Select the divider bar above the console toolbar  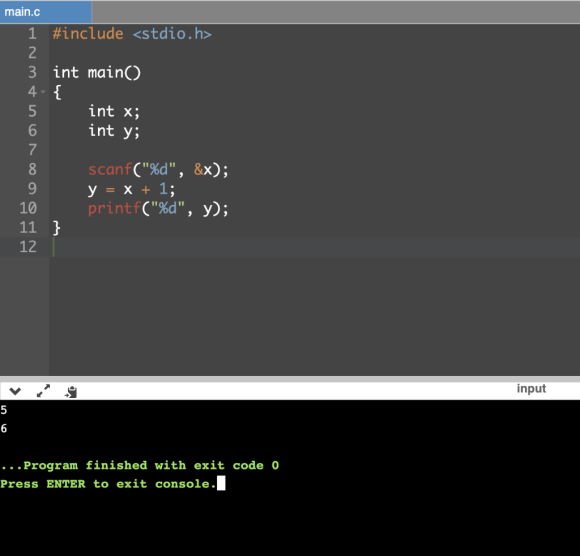[x=290, y=379]
